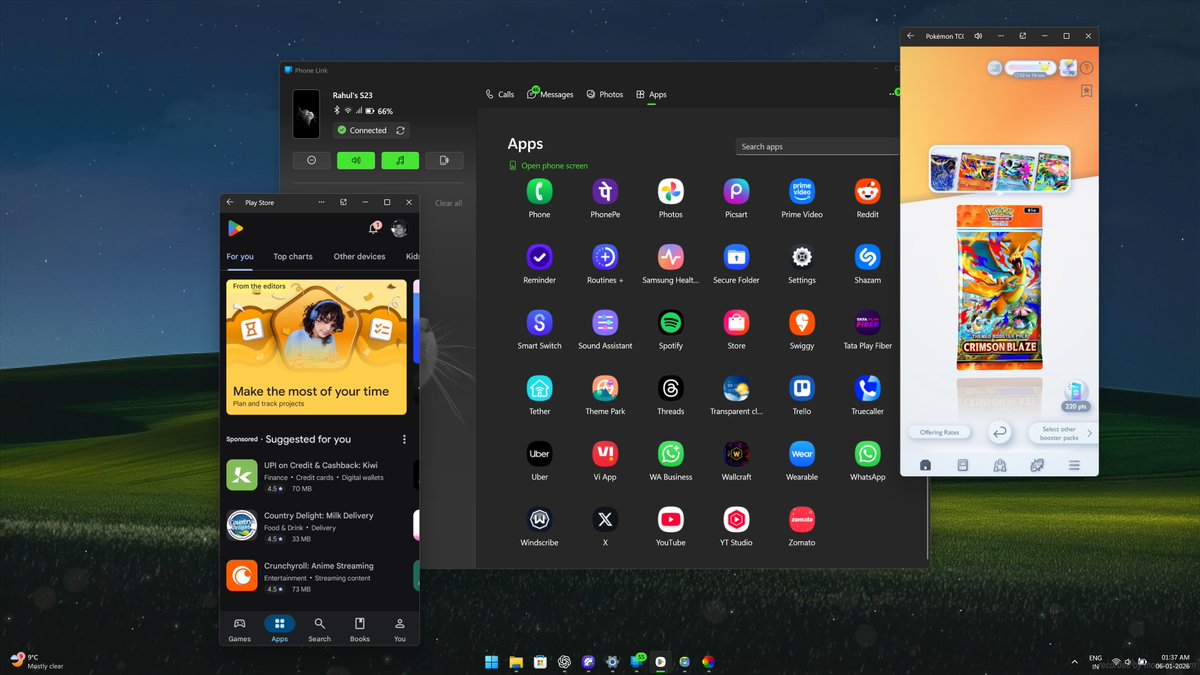Expand Select other booster packs arrow

tap(1090, 433)
